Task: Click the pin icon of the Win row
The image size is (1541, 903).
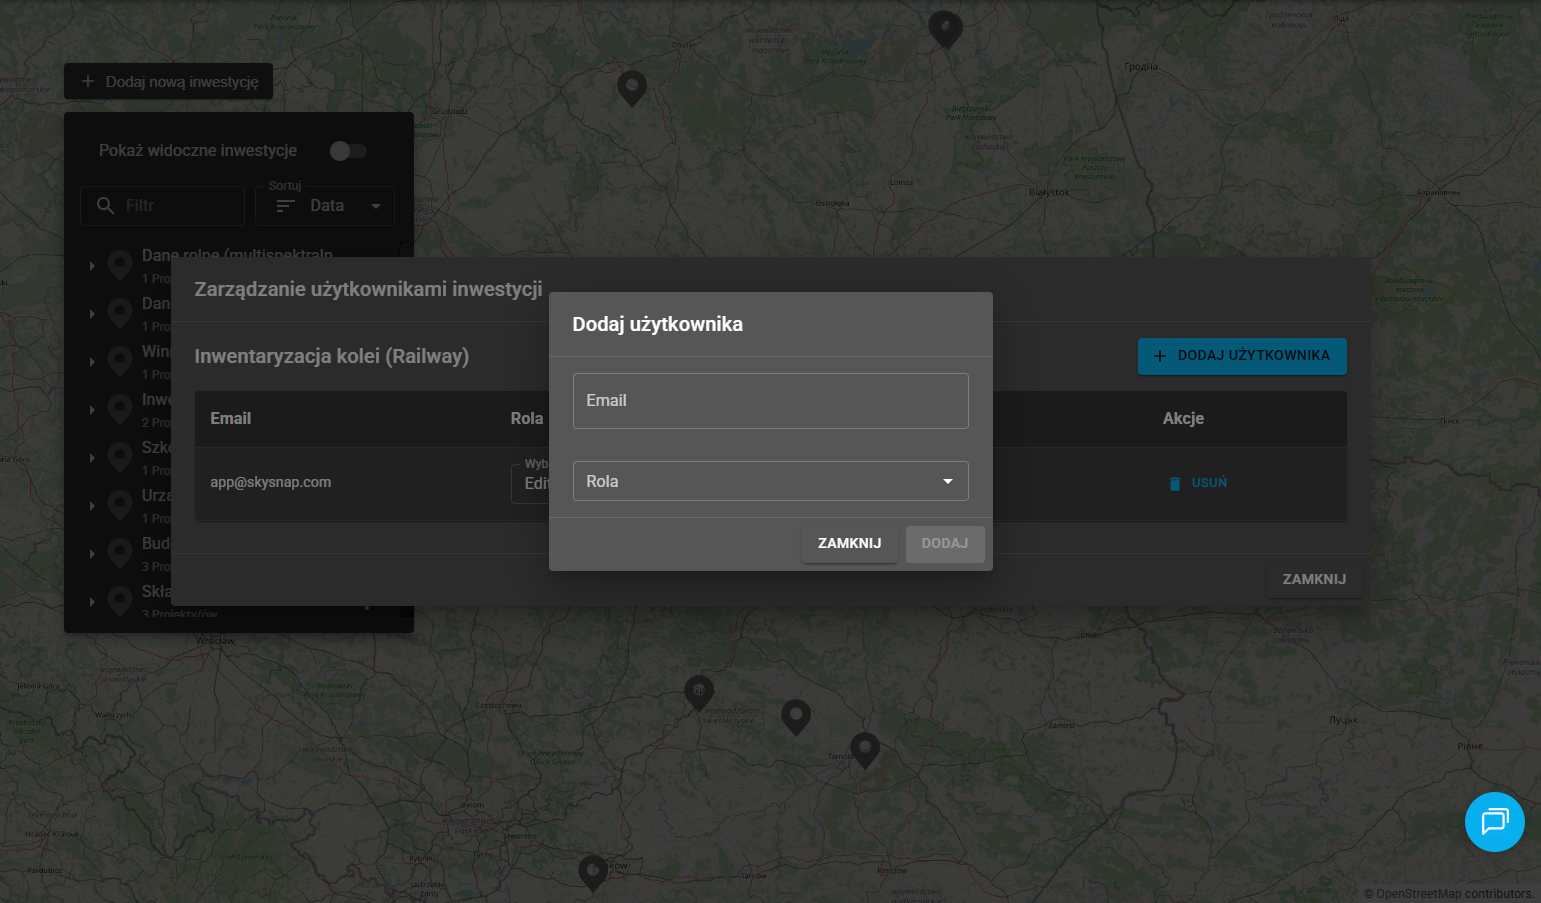Action: click(120, 361)
